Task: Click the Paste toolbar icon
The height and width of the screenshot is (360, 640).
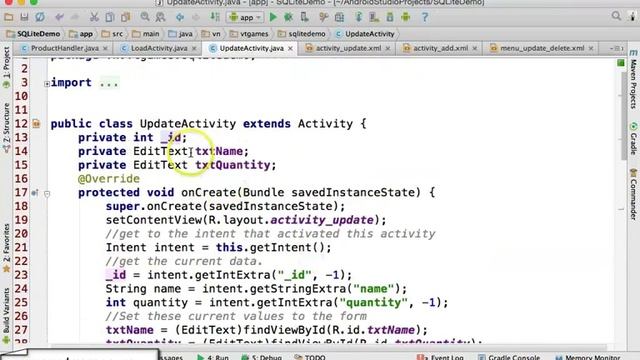Action: [x=126, y=17]
